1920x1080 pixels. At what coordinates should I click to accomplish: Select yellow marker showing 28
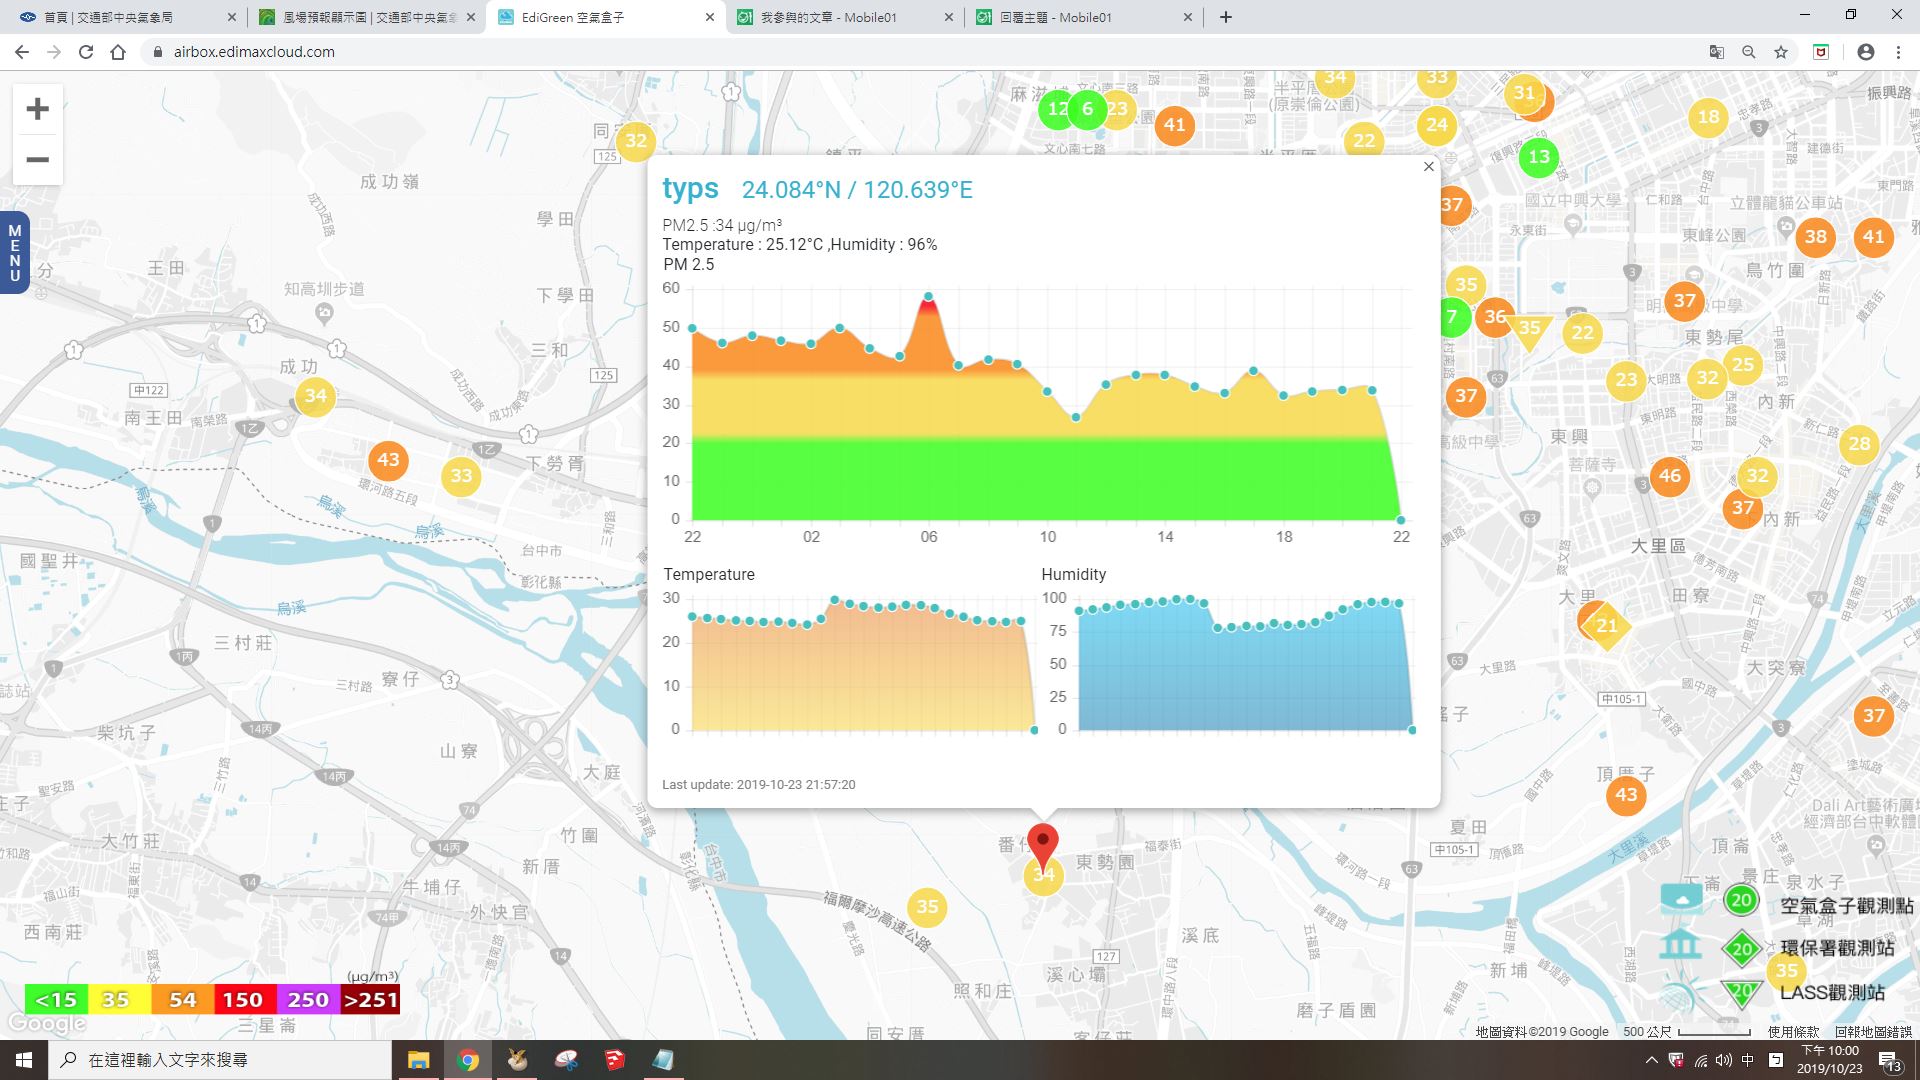(x=1859, y=444)
